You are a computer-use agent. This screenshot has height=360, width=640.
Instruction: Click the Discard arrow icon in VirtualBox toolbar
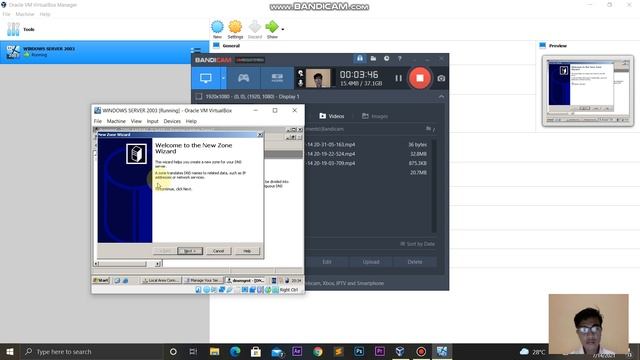click(255, 27)
